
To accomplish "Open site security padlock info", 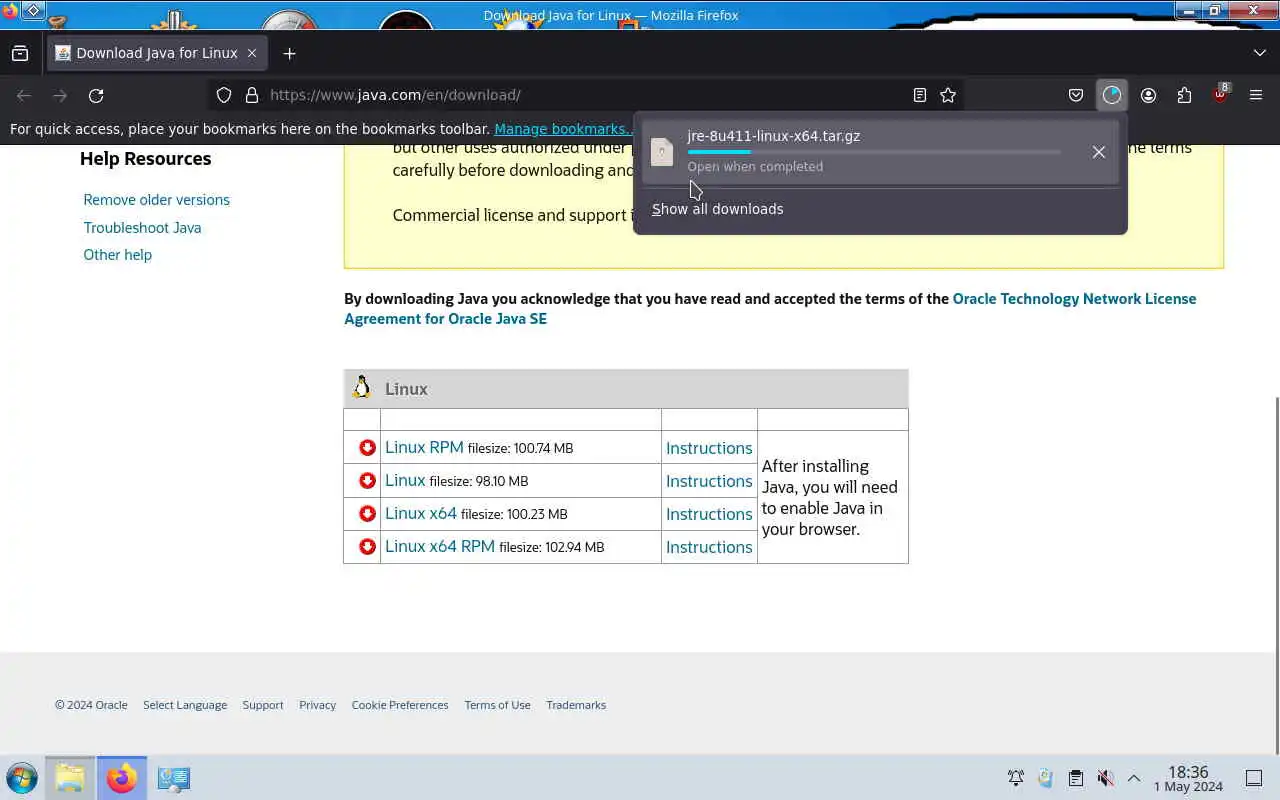I will point(252,95).
